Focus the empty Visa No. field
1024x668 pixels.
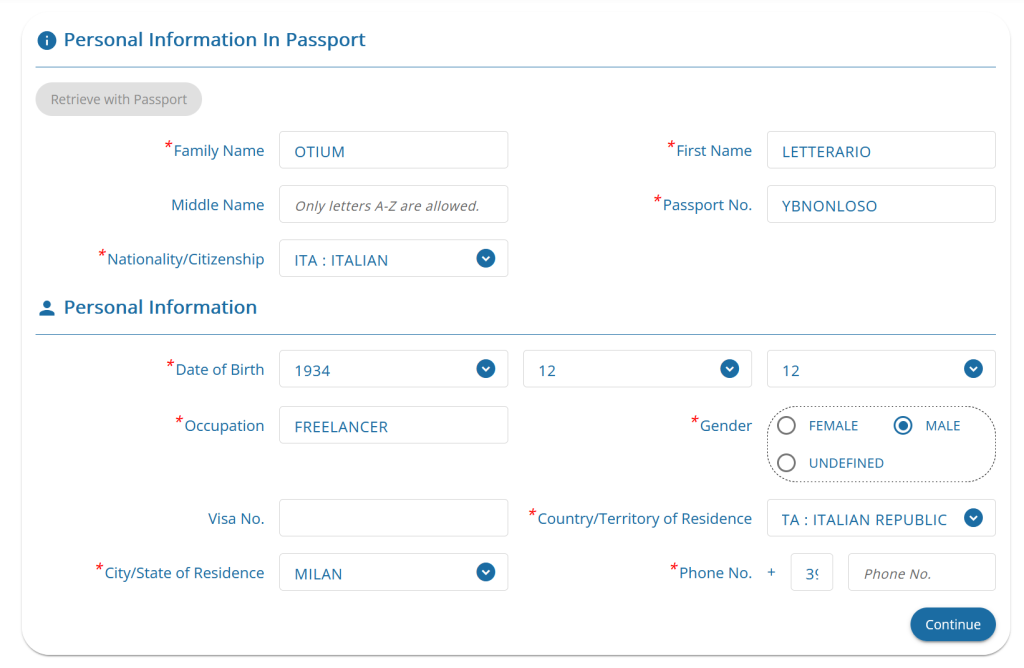394,518
